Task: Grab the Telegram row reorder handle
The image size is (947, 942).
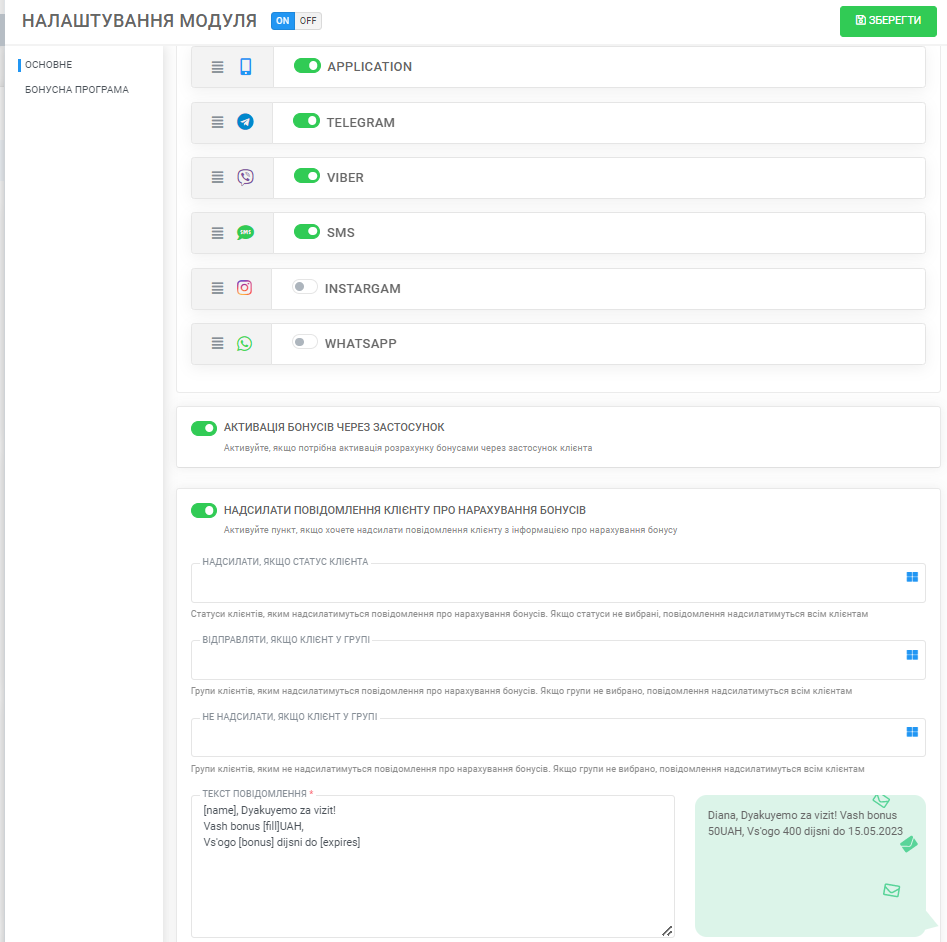Action: [x=217, y=122]
